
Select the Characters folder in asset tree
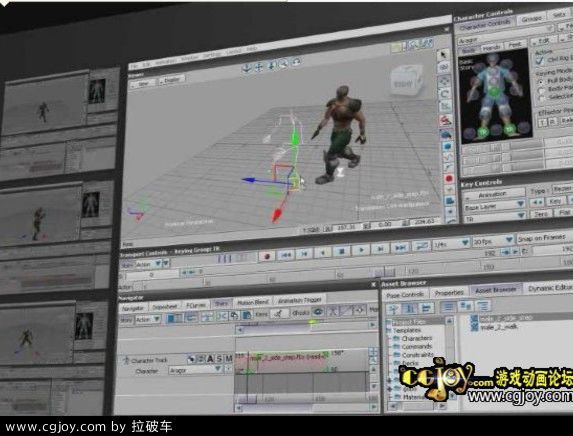pyautogui.click(x=417, y=338)
